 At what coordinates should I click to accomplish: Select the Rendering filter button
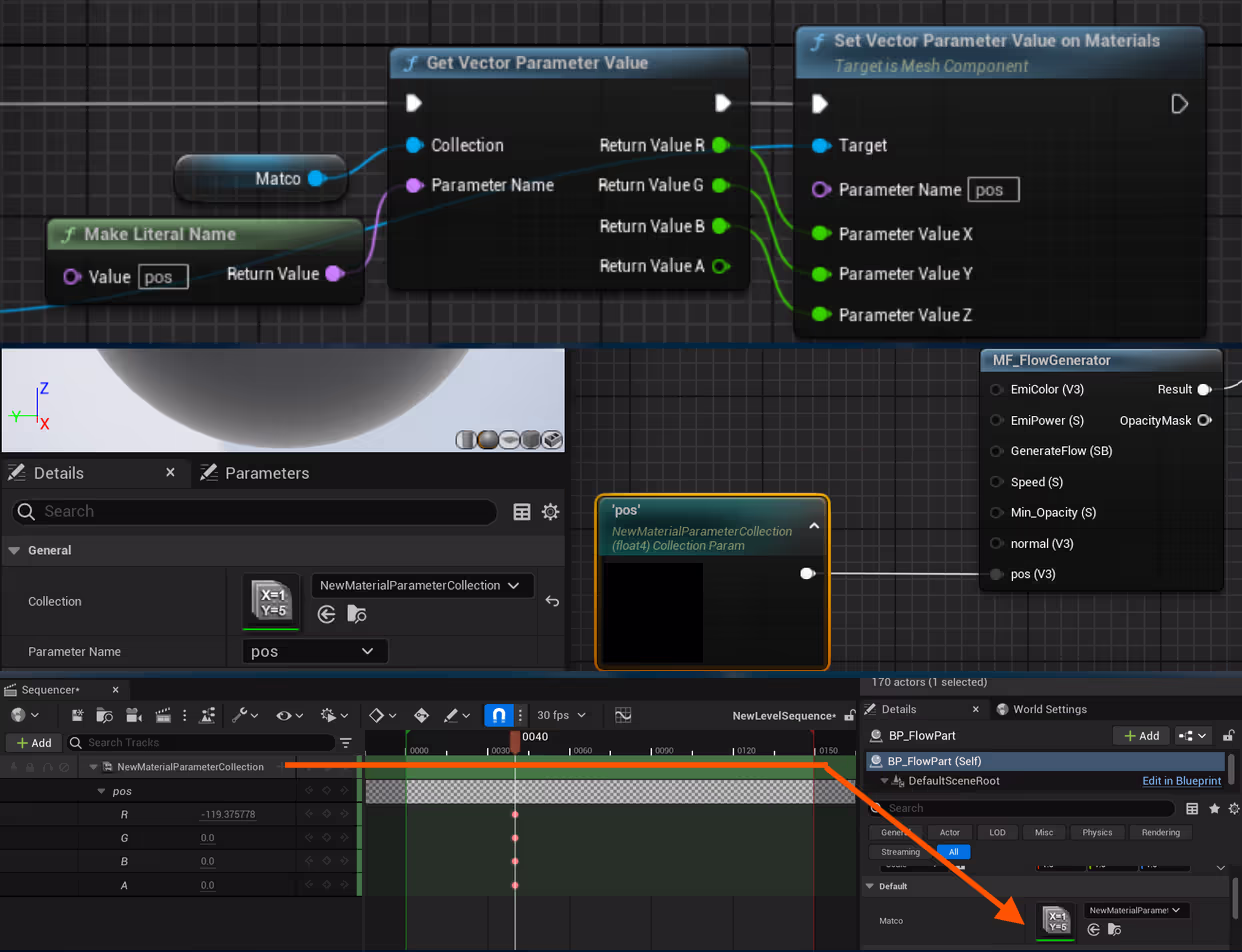[x=1159, y=832]
